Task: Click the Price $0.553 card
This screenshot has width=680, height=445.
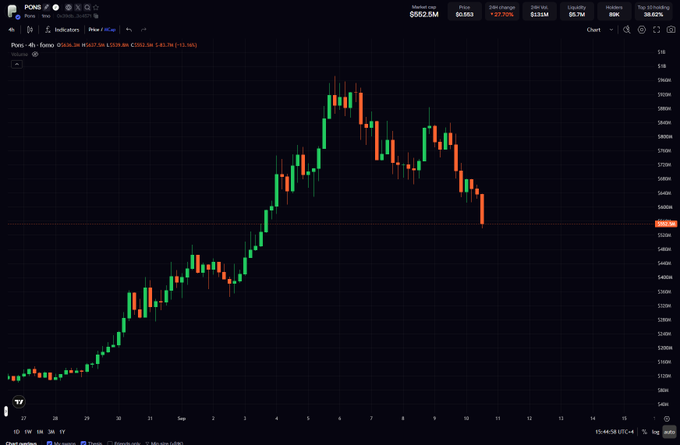Action: click(464, 11)
